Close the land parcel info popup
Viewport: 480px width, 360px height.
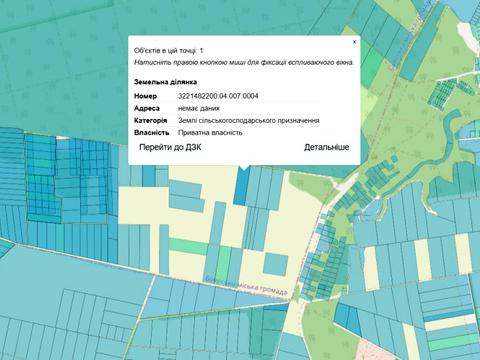pyautogui.click(x=354, y=42)
